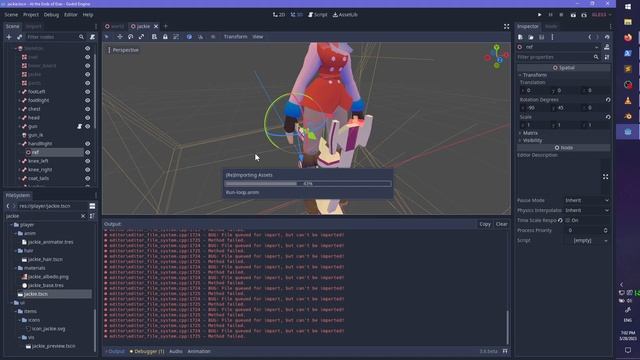Open Perspective view menu in viewport
Viewport: 640px width, 360px height.
pos(123,50)
